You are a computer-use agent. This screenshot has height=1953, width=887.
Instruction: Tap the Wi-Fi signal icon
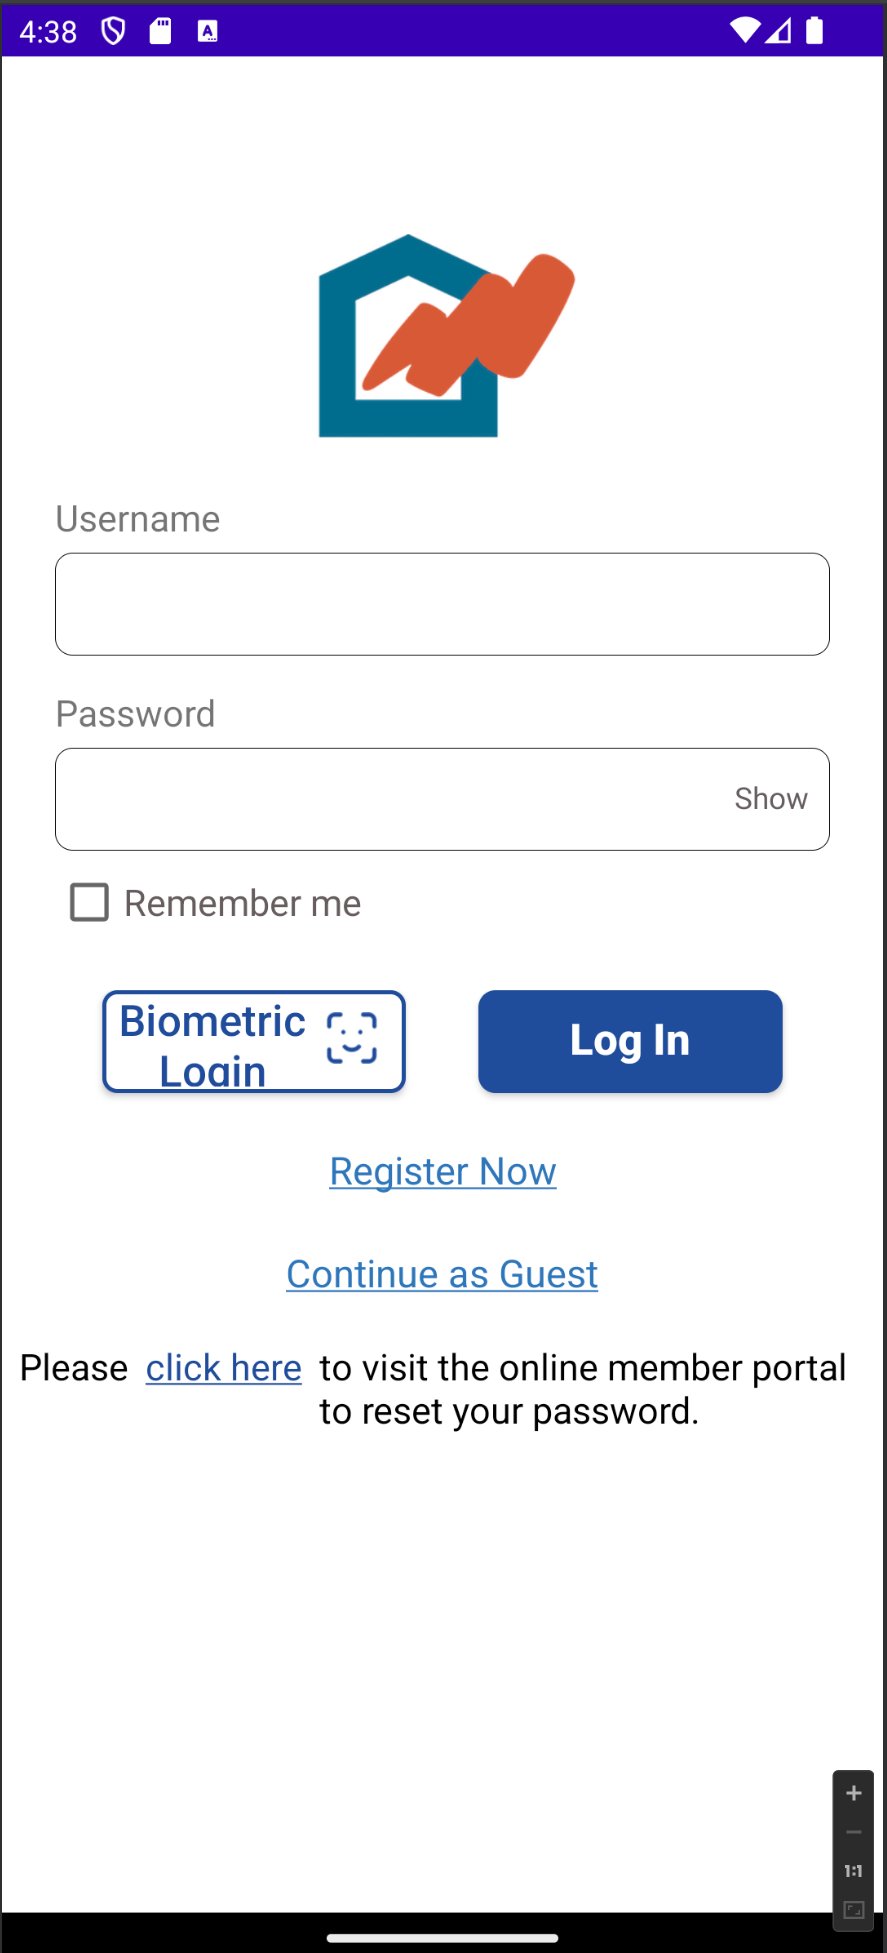pyautogui.click(x=744, y=30)
